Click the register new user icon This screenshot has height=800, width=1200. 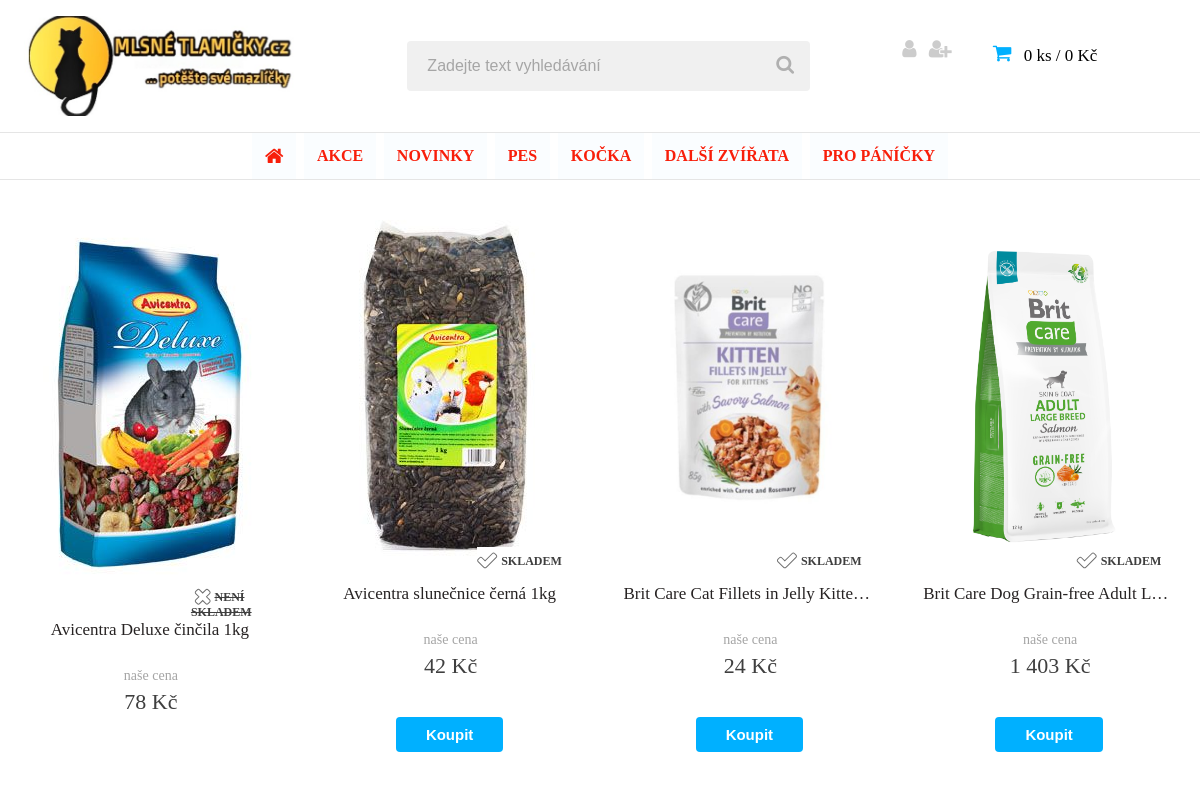pyautogui.click(x=940, y=49)
